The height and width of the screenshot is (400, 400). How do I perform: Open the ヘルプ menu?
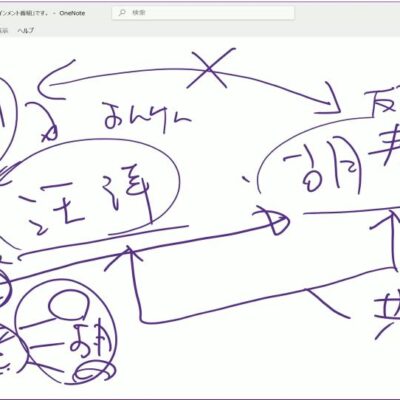[26, 30]
